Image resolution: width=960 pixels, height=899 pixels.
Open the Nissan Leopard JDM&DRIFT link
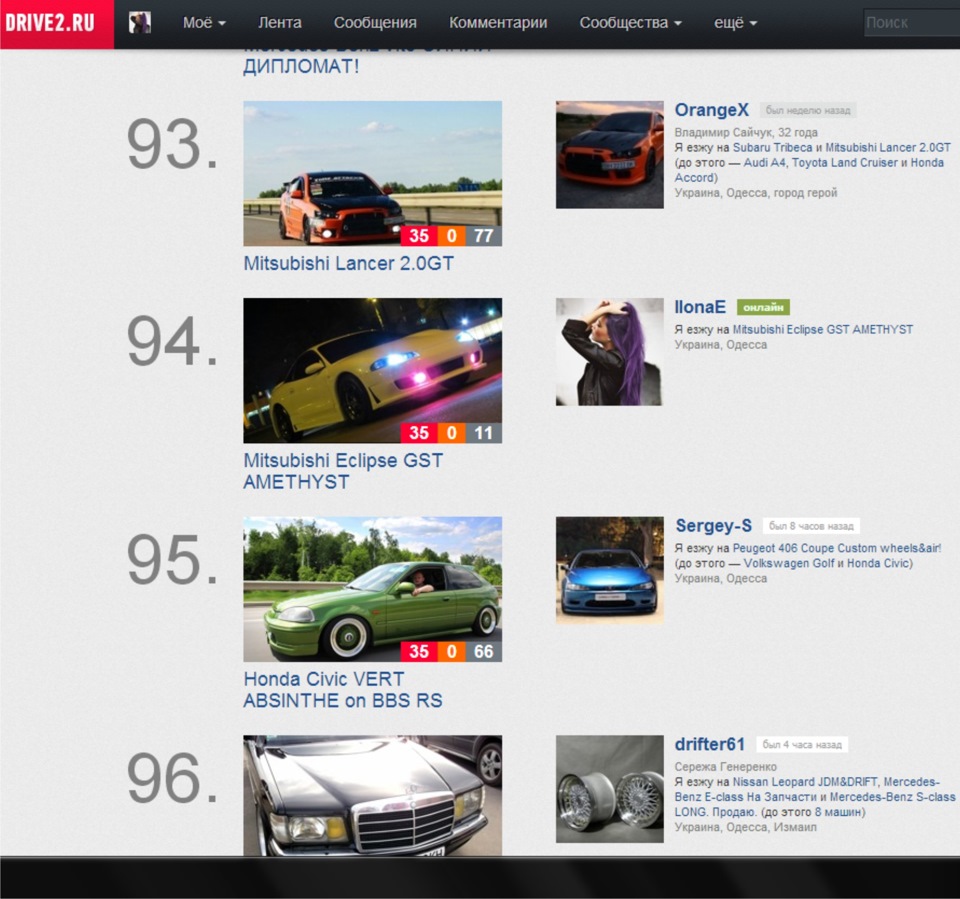click(804, 782)
